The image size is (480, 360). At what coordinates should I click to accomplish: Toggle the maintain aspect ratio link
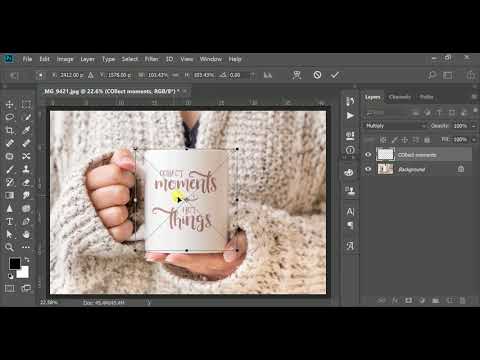point(175,75)
